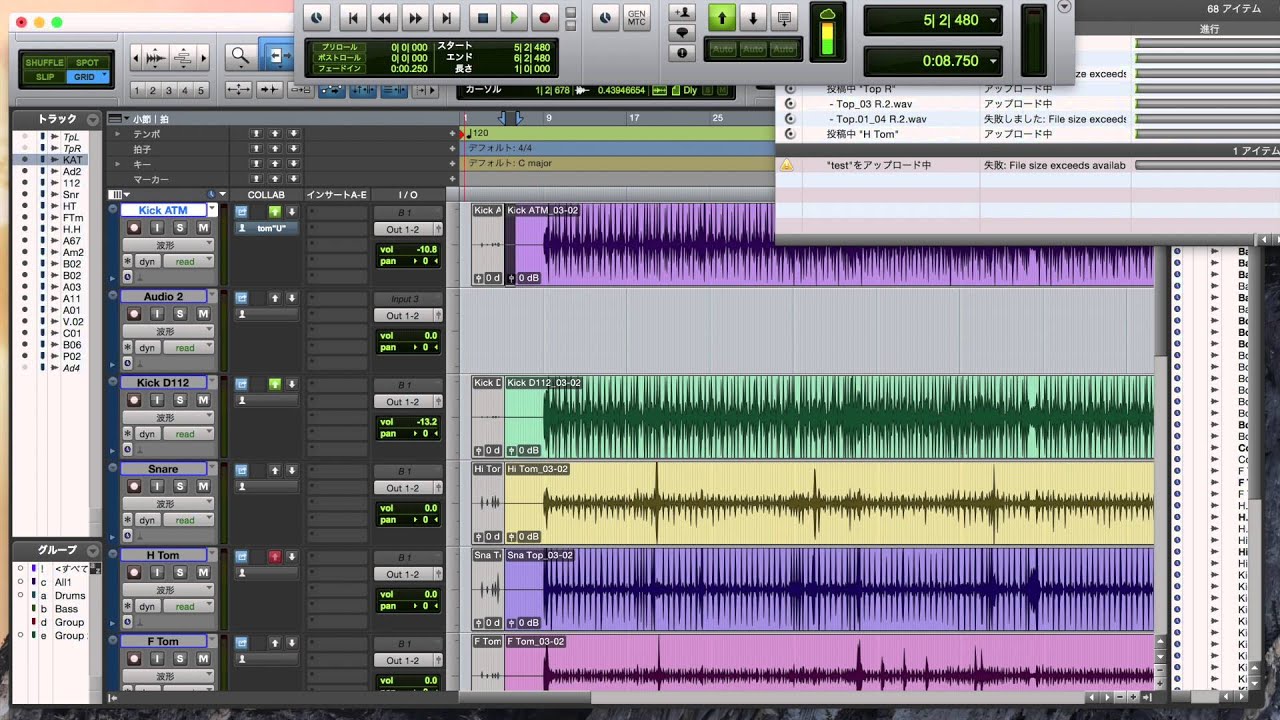Open the collaboration chat bubble icon
Image resolution: width=1280 pixels, height=720 pixels.
(683, 32)
